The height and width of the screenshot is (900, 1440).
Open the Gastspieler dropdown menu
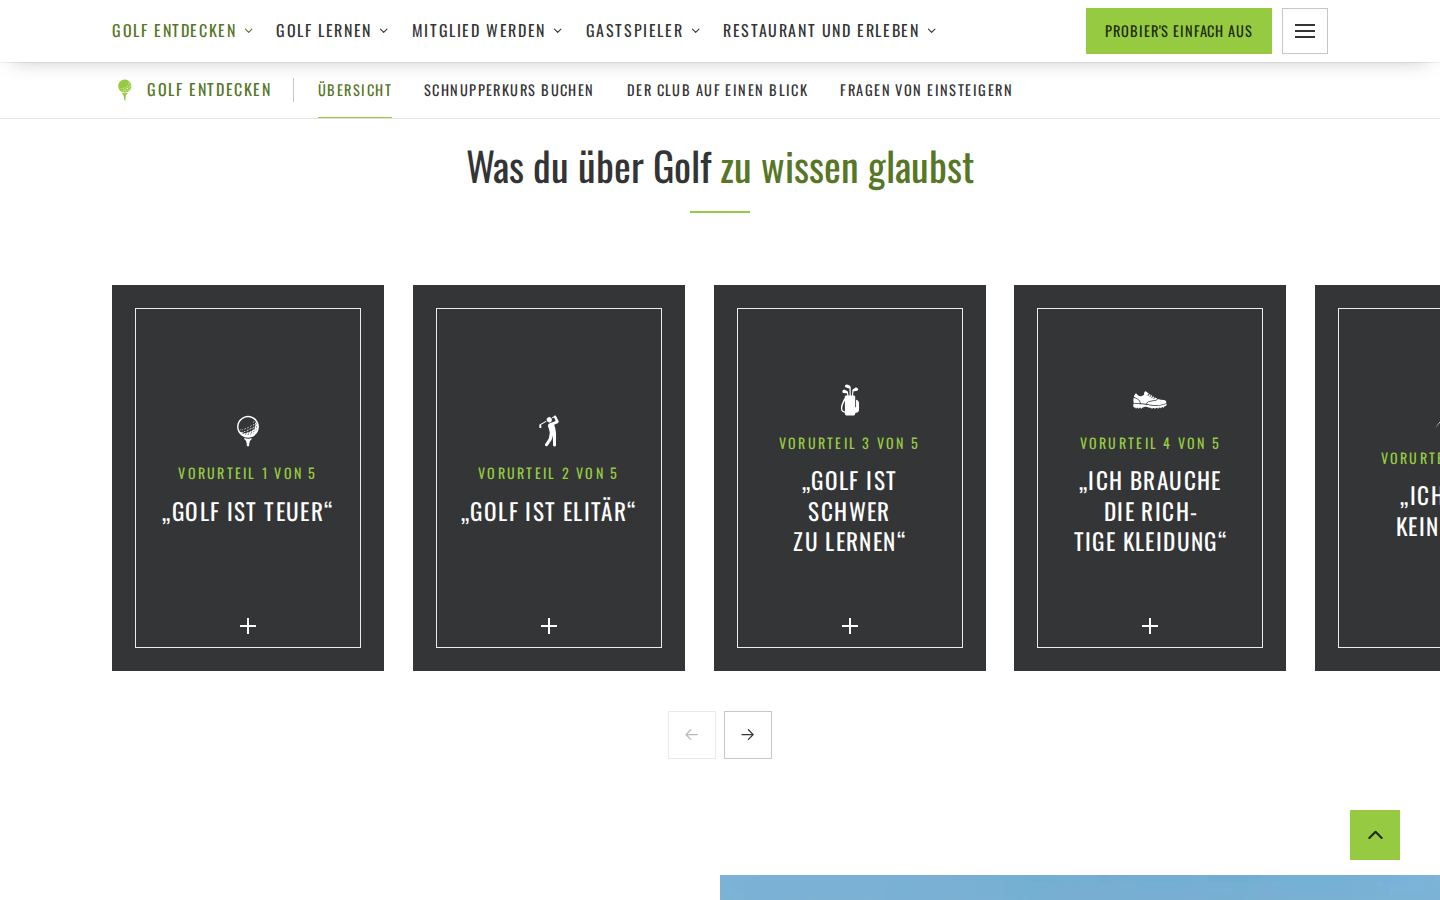[x=643, y=31]
